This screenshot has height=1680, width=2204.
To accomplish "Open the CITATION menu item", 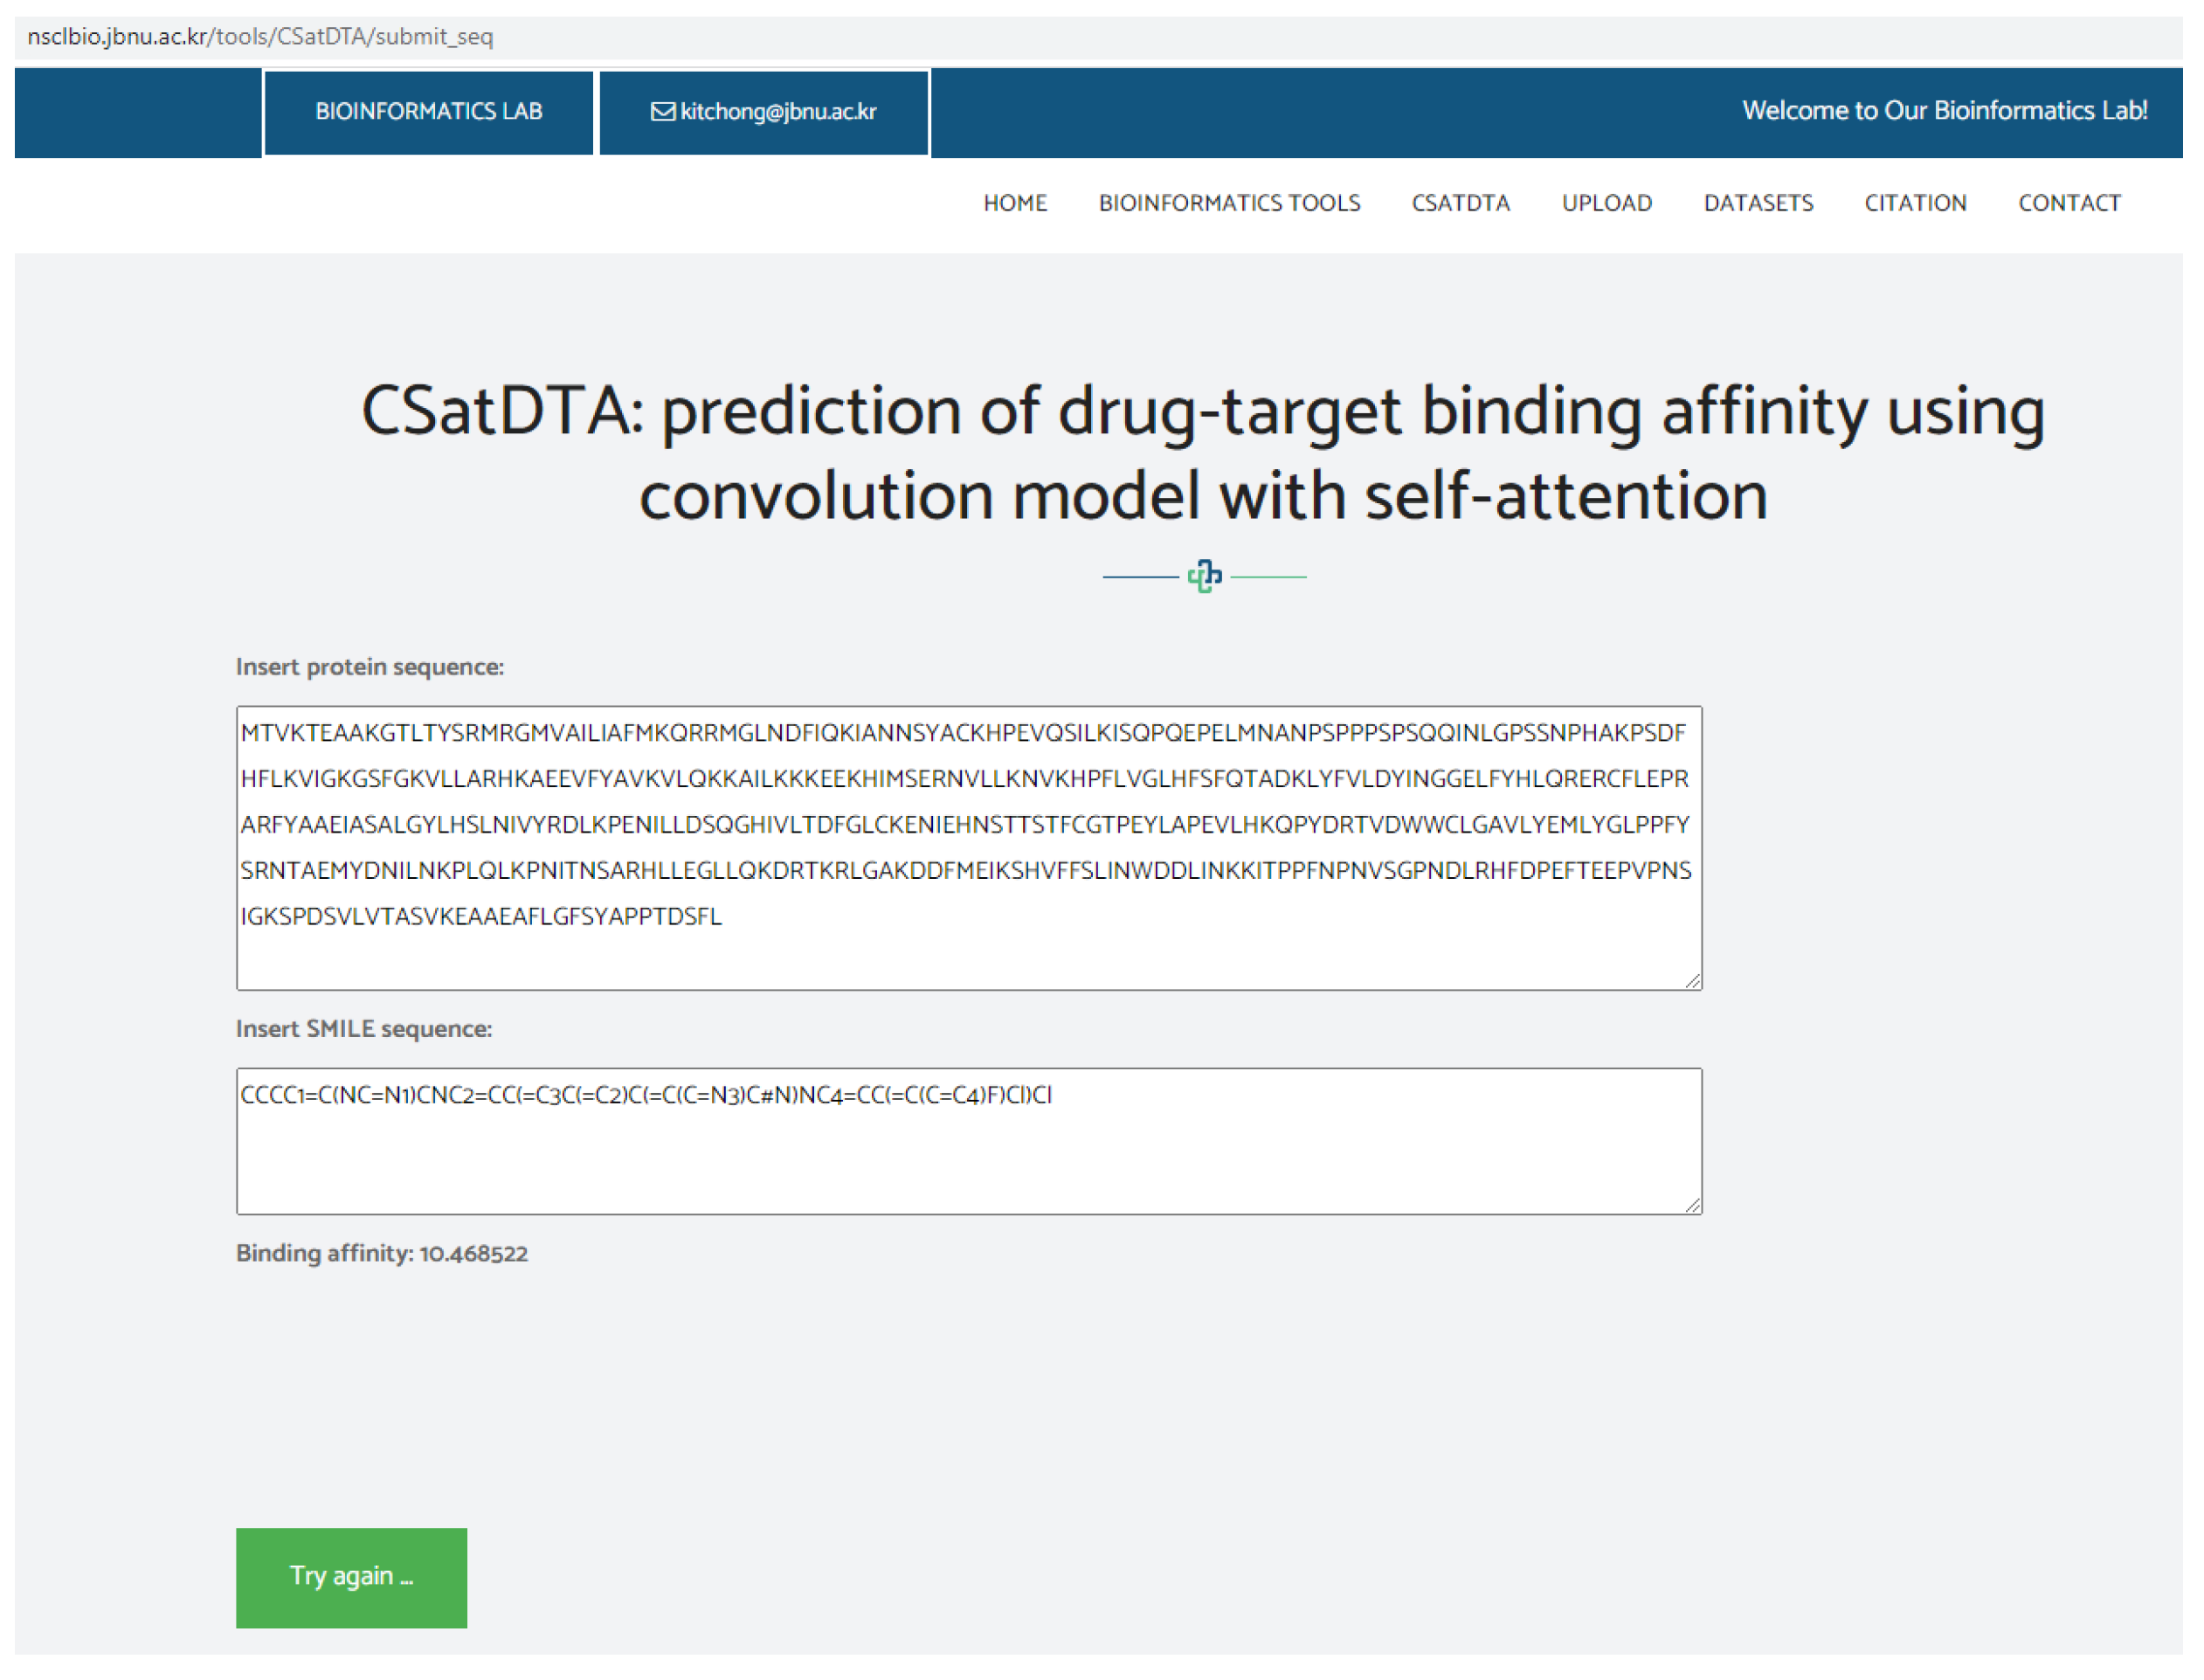I will (1915, 203).
